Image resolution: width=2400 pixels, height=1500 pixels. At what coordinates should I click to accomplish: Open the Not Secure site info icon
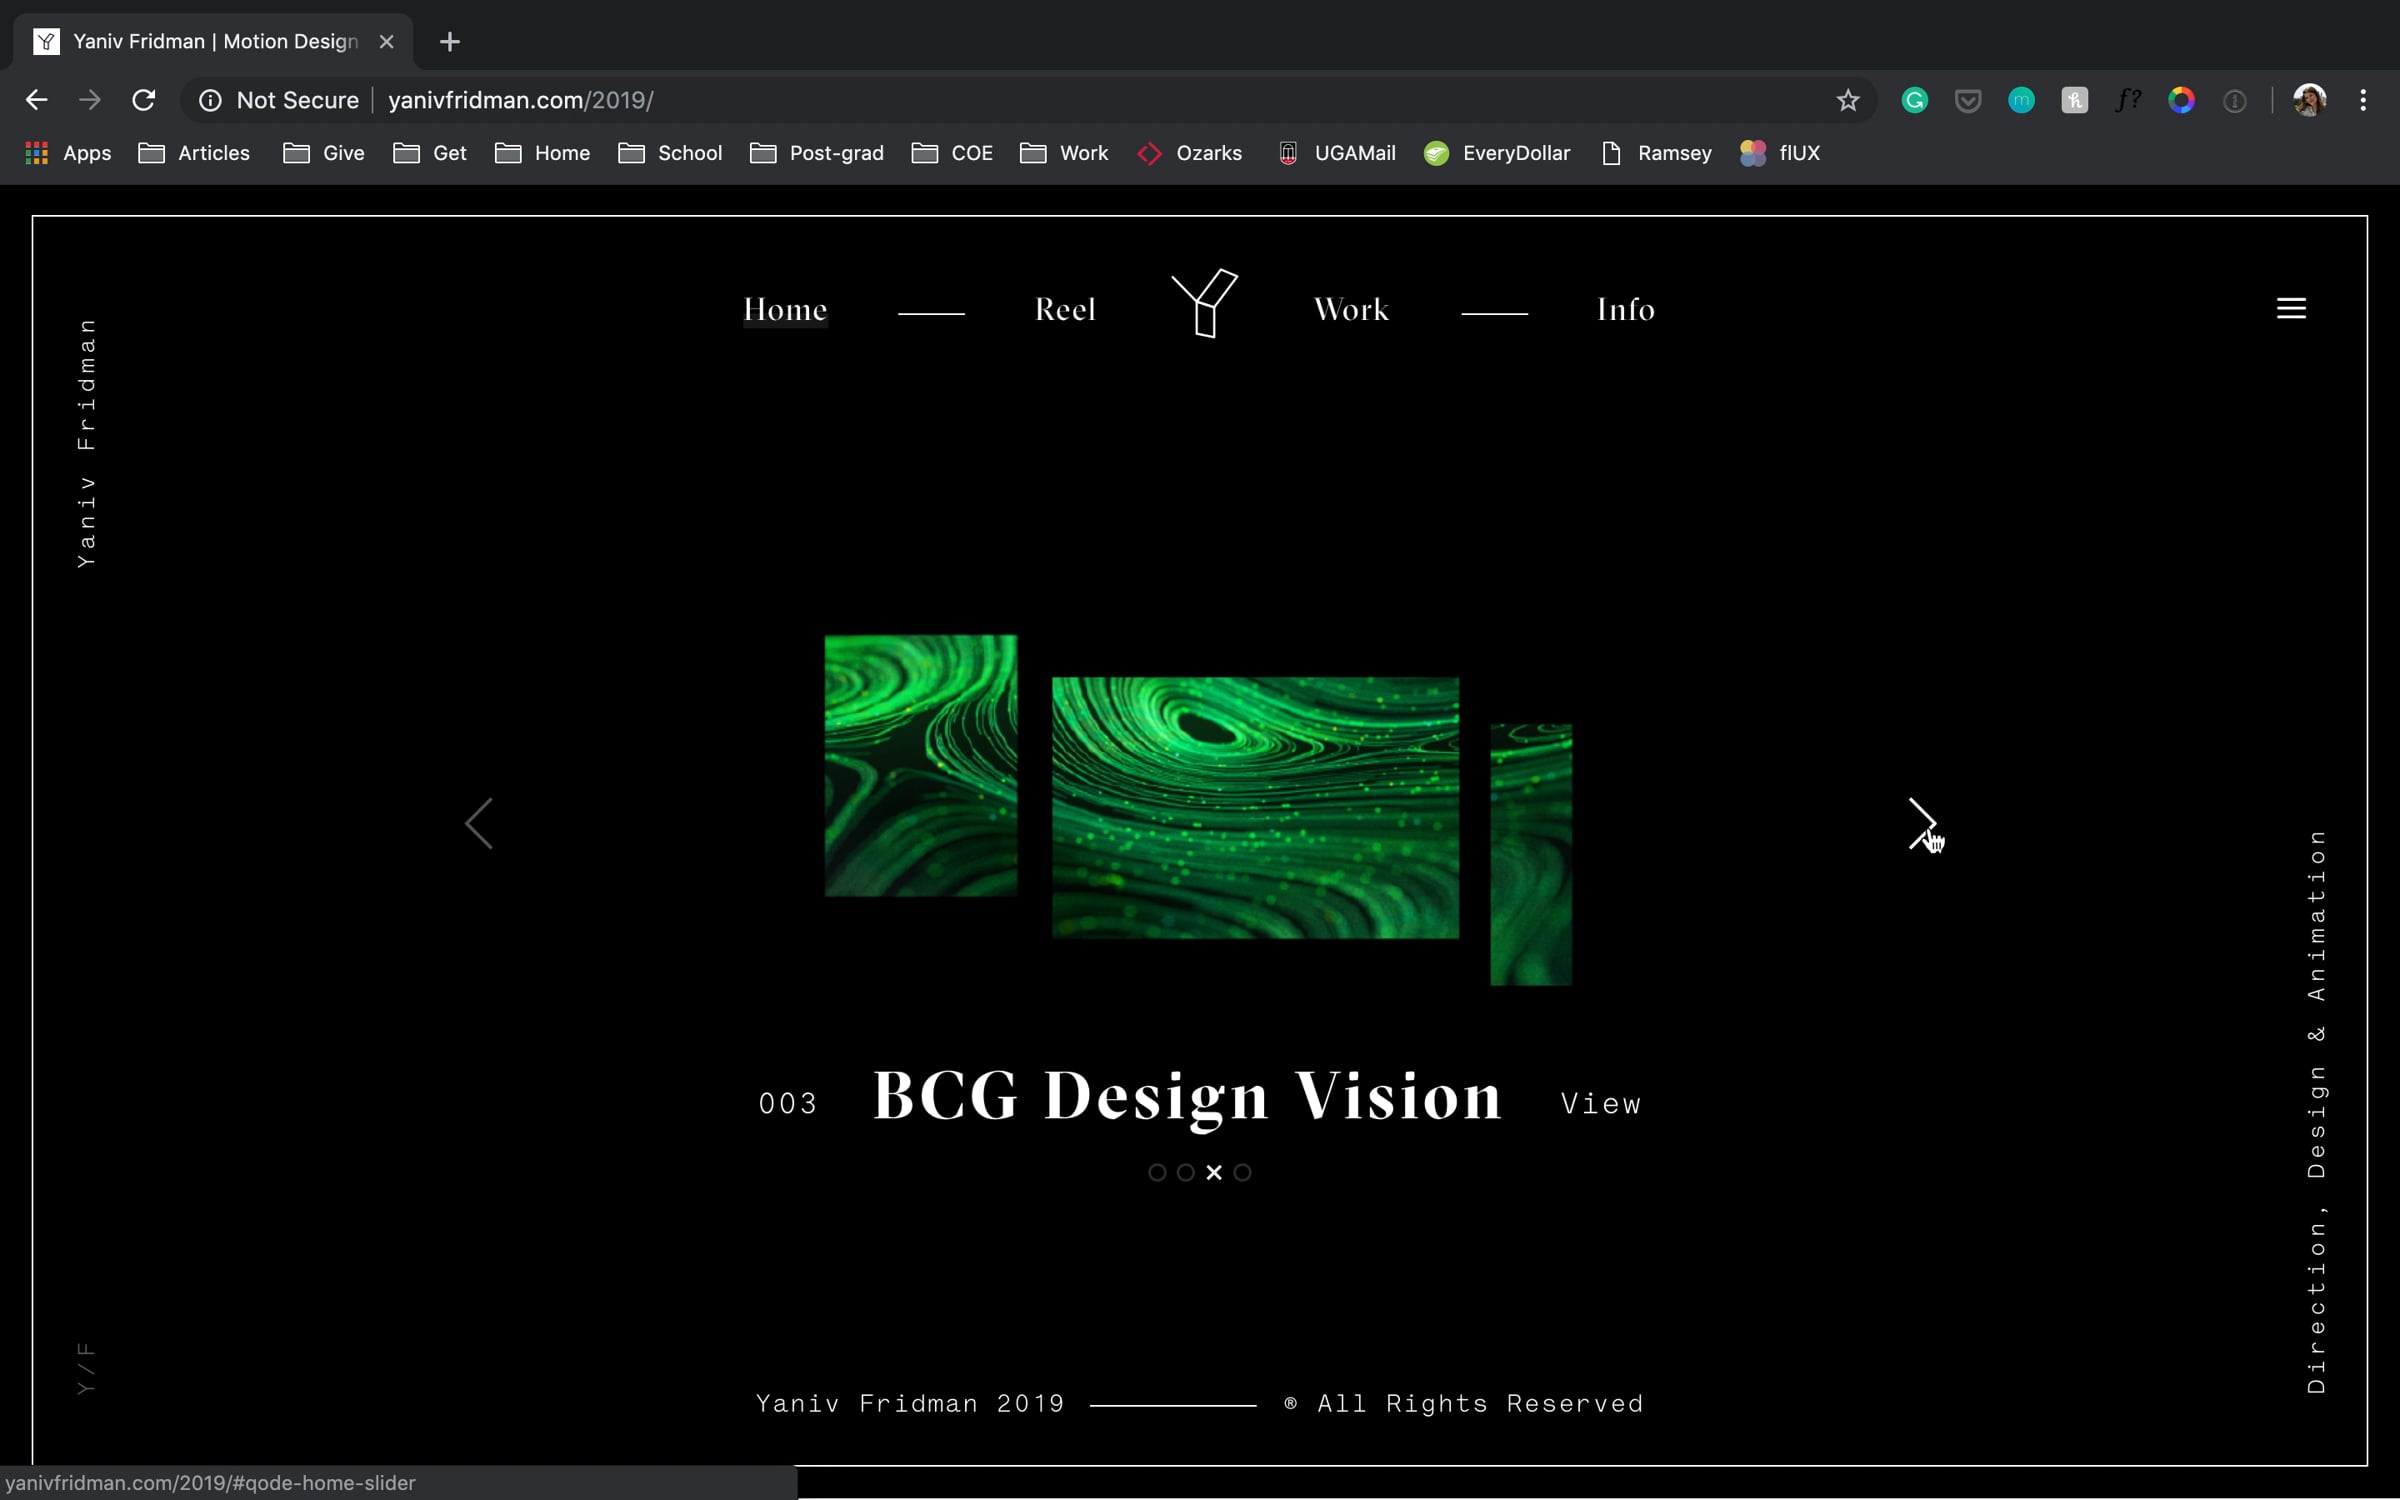click(210, 100)
